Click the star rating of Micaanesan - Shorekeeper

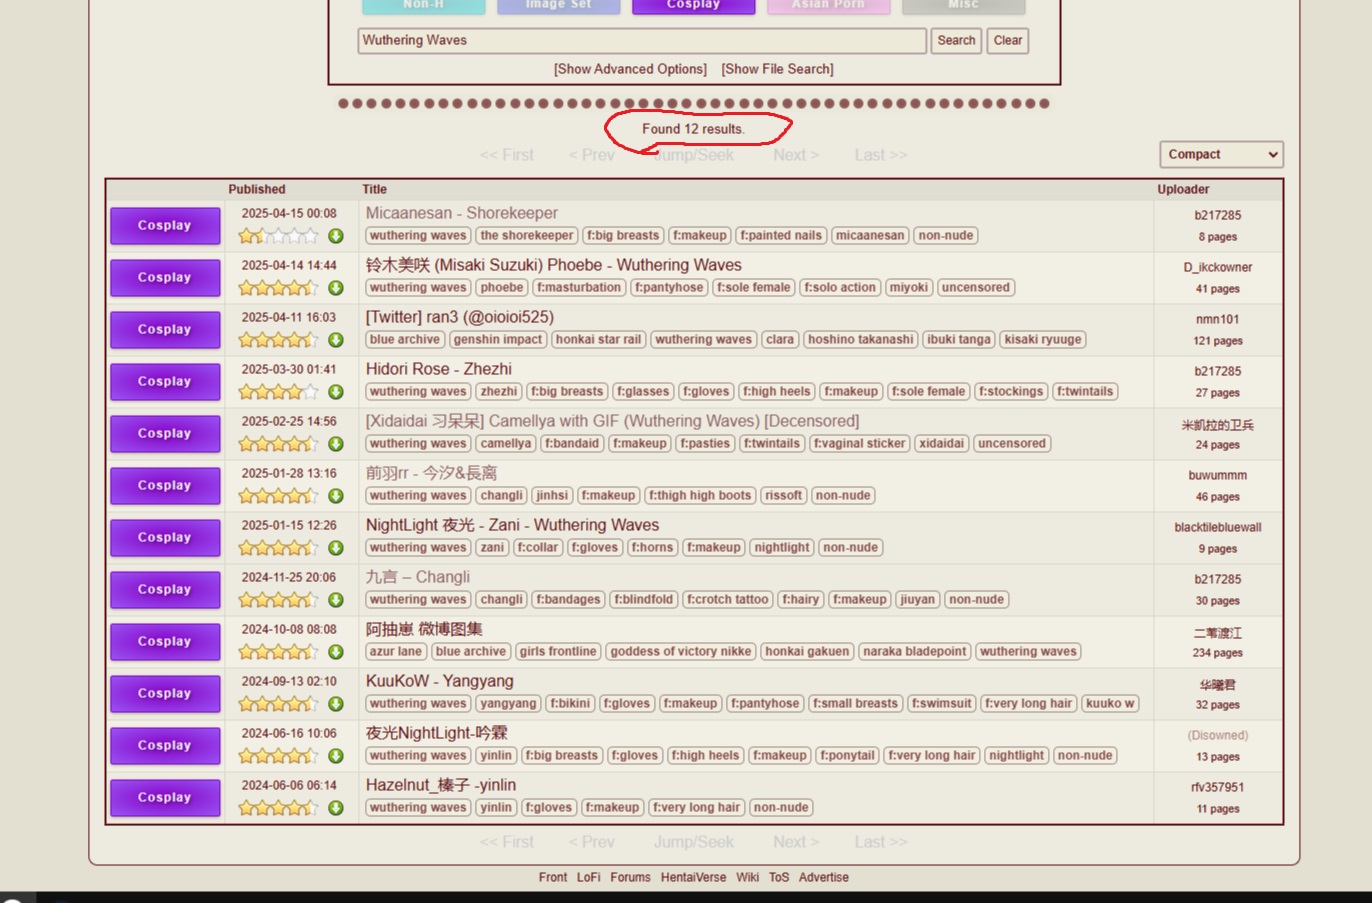[x=278, y=236]
